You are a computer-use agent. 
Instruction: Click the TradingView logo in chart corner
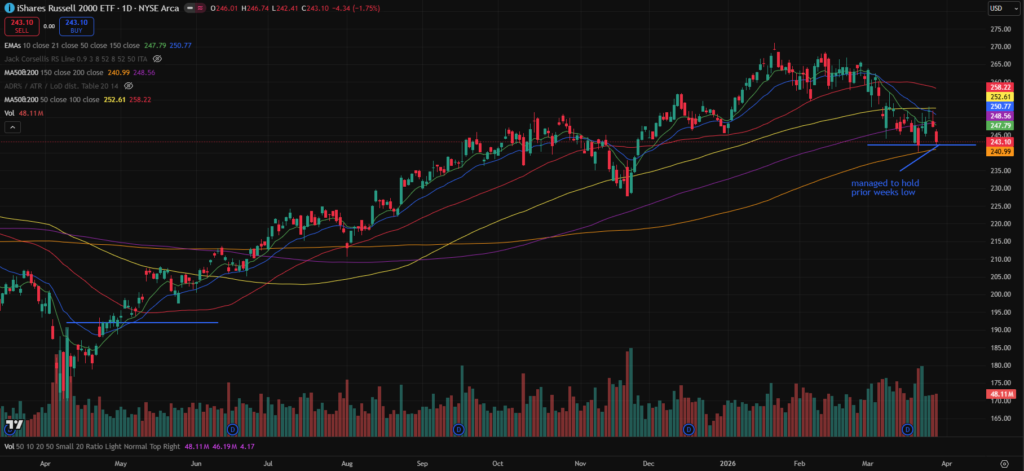pos(14,426)
